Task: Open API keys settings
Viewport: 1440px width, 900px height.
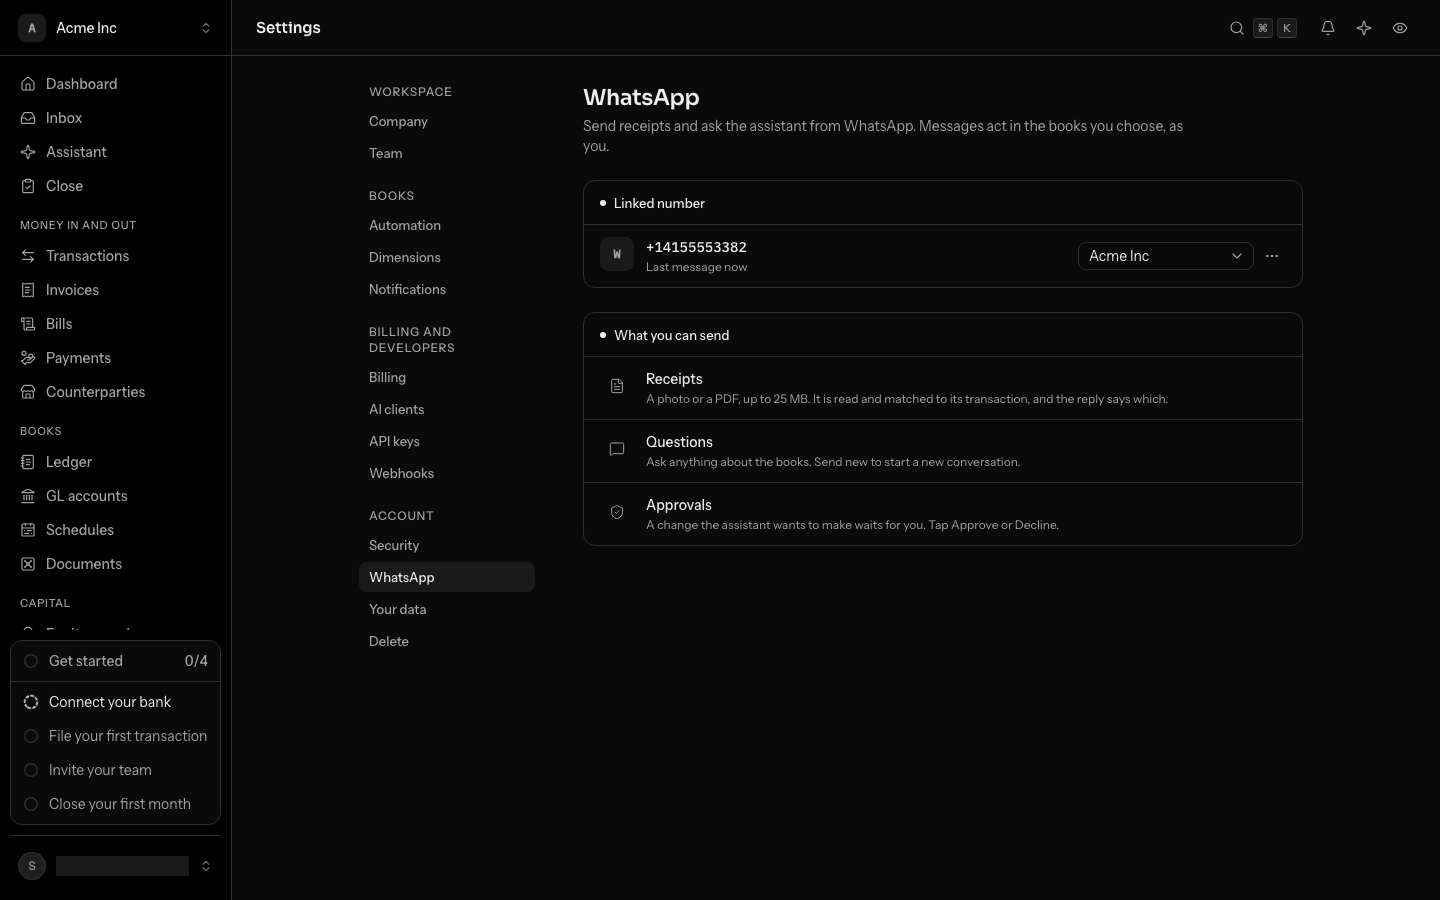Action: (x=446, y=441)
